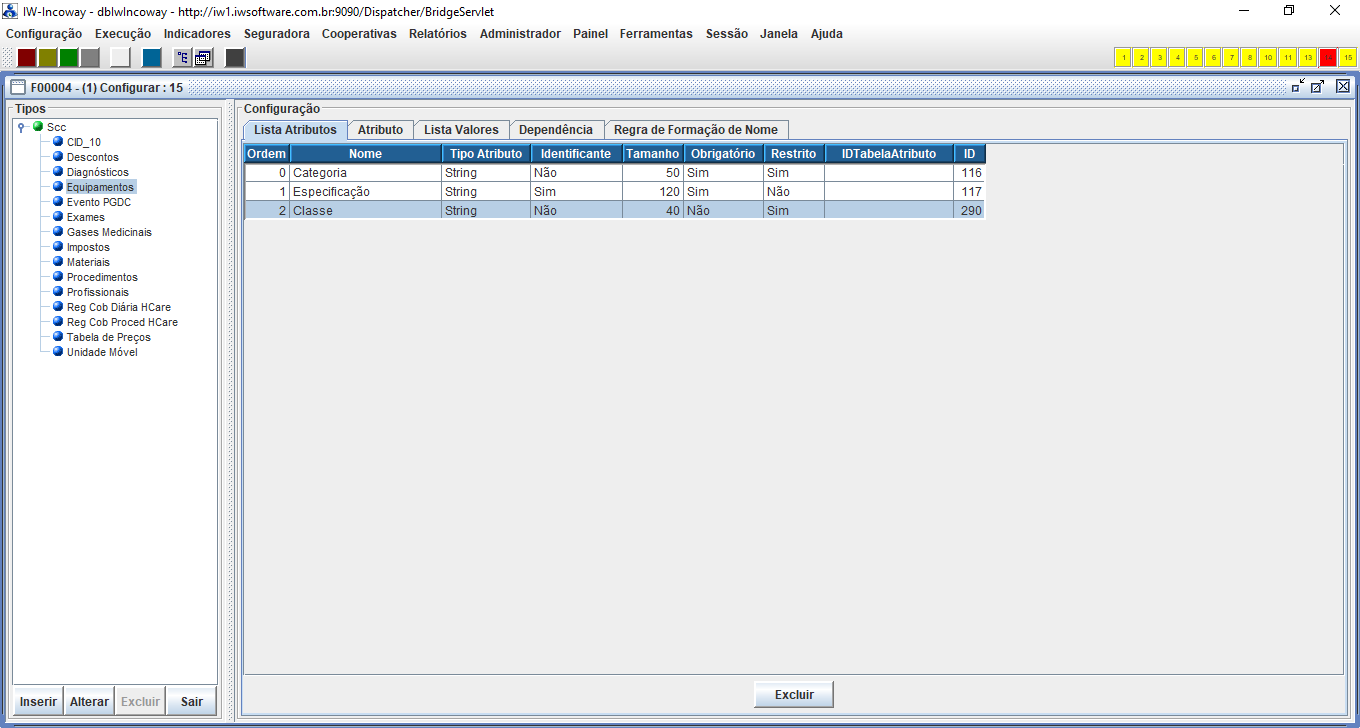Click the tree-structure icon in toolbar
The image size is (1360, 728).
182,58
